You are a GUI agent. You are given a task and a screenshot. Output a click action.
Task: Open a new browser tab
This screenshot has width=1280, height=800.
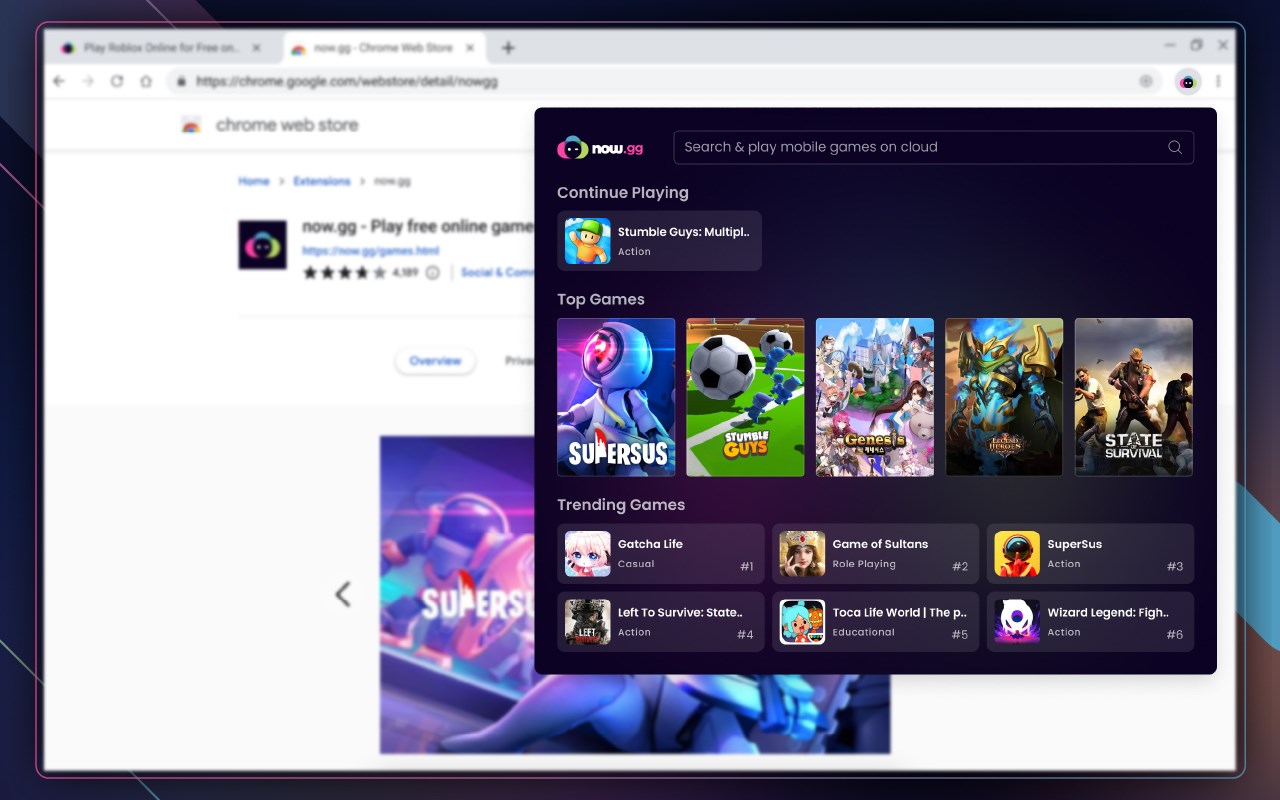tap(508, 48)
